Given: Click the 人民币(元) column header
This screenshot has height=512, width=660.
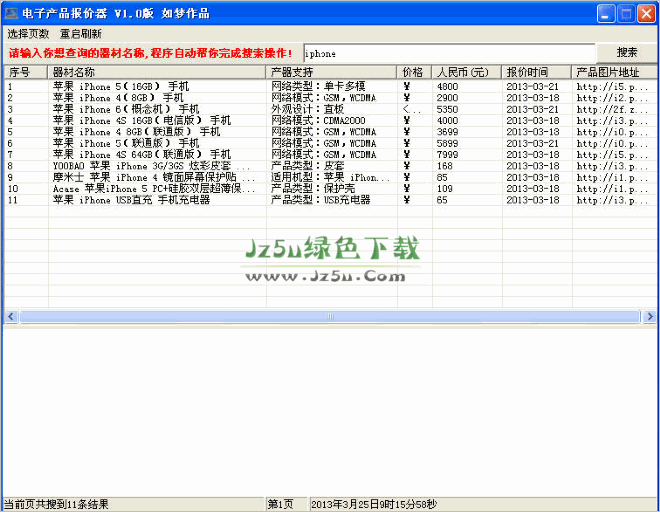Looking at the screenshot, I should coord(467,72).
